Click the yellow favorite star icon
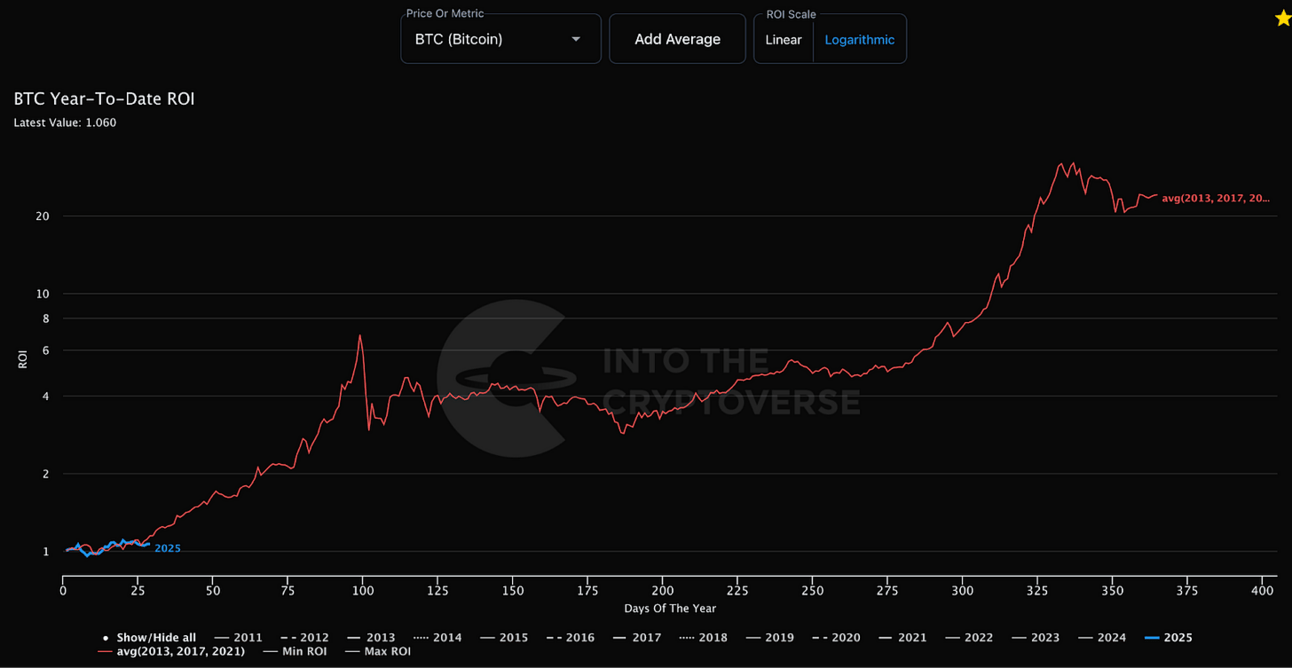The width and height of the screenshot is (1292, 668). pos(1283,18)
